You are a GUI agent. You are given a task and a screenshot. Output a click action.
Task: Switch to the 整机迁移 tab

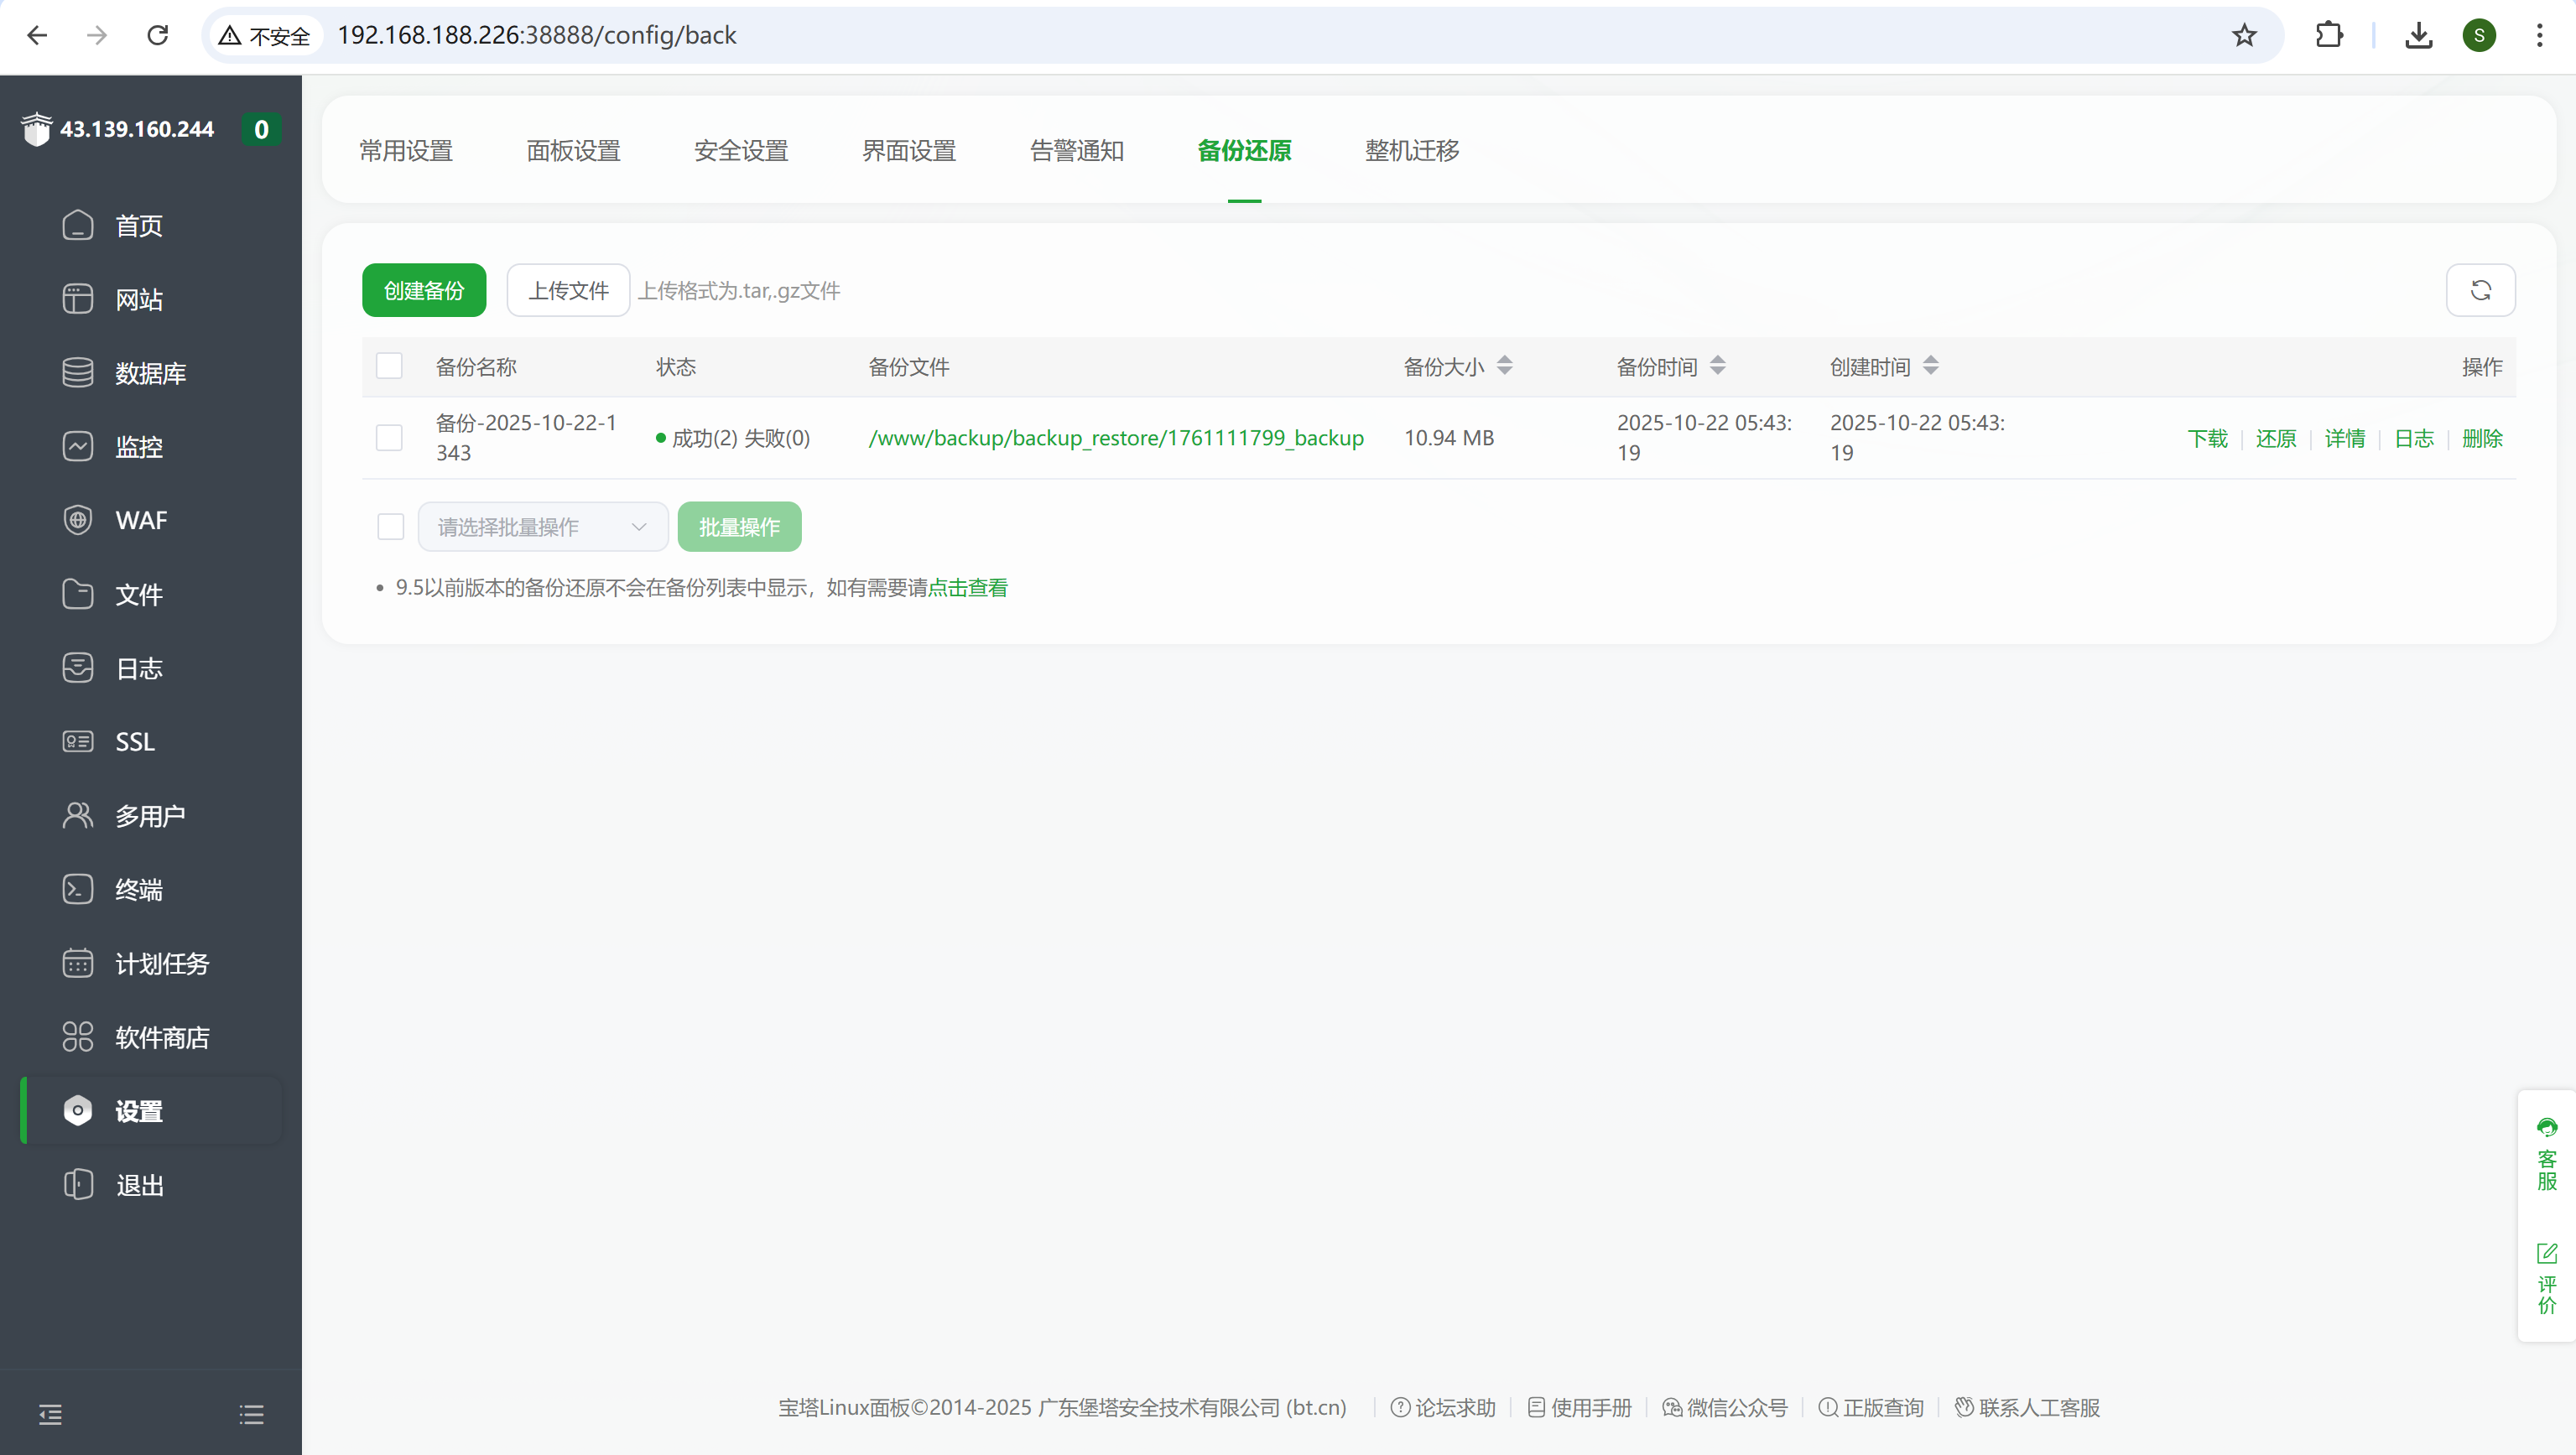1411,150
